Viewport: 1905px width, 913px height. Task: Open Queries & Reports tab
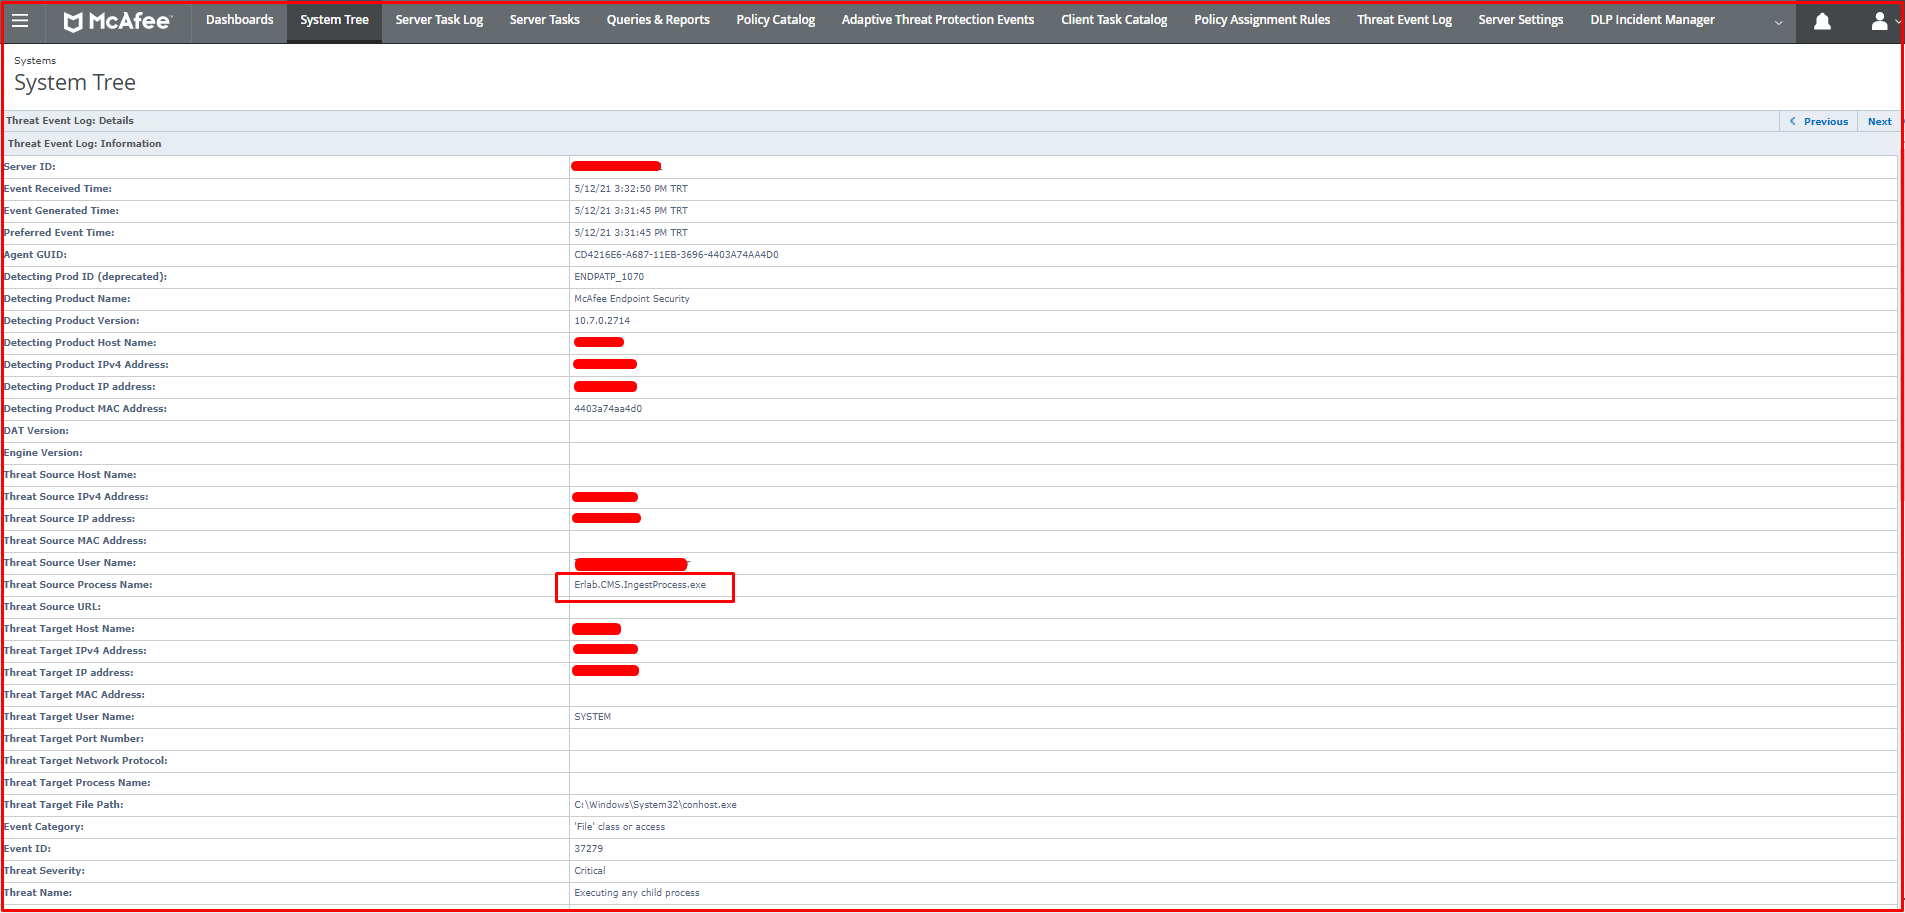click(658, 20)
